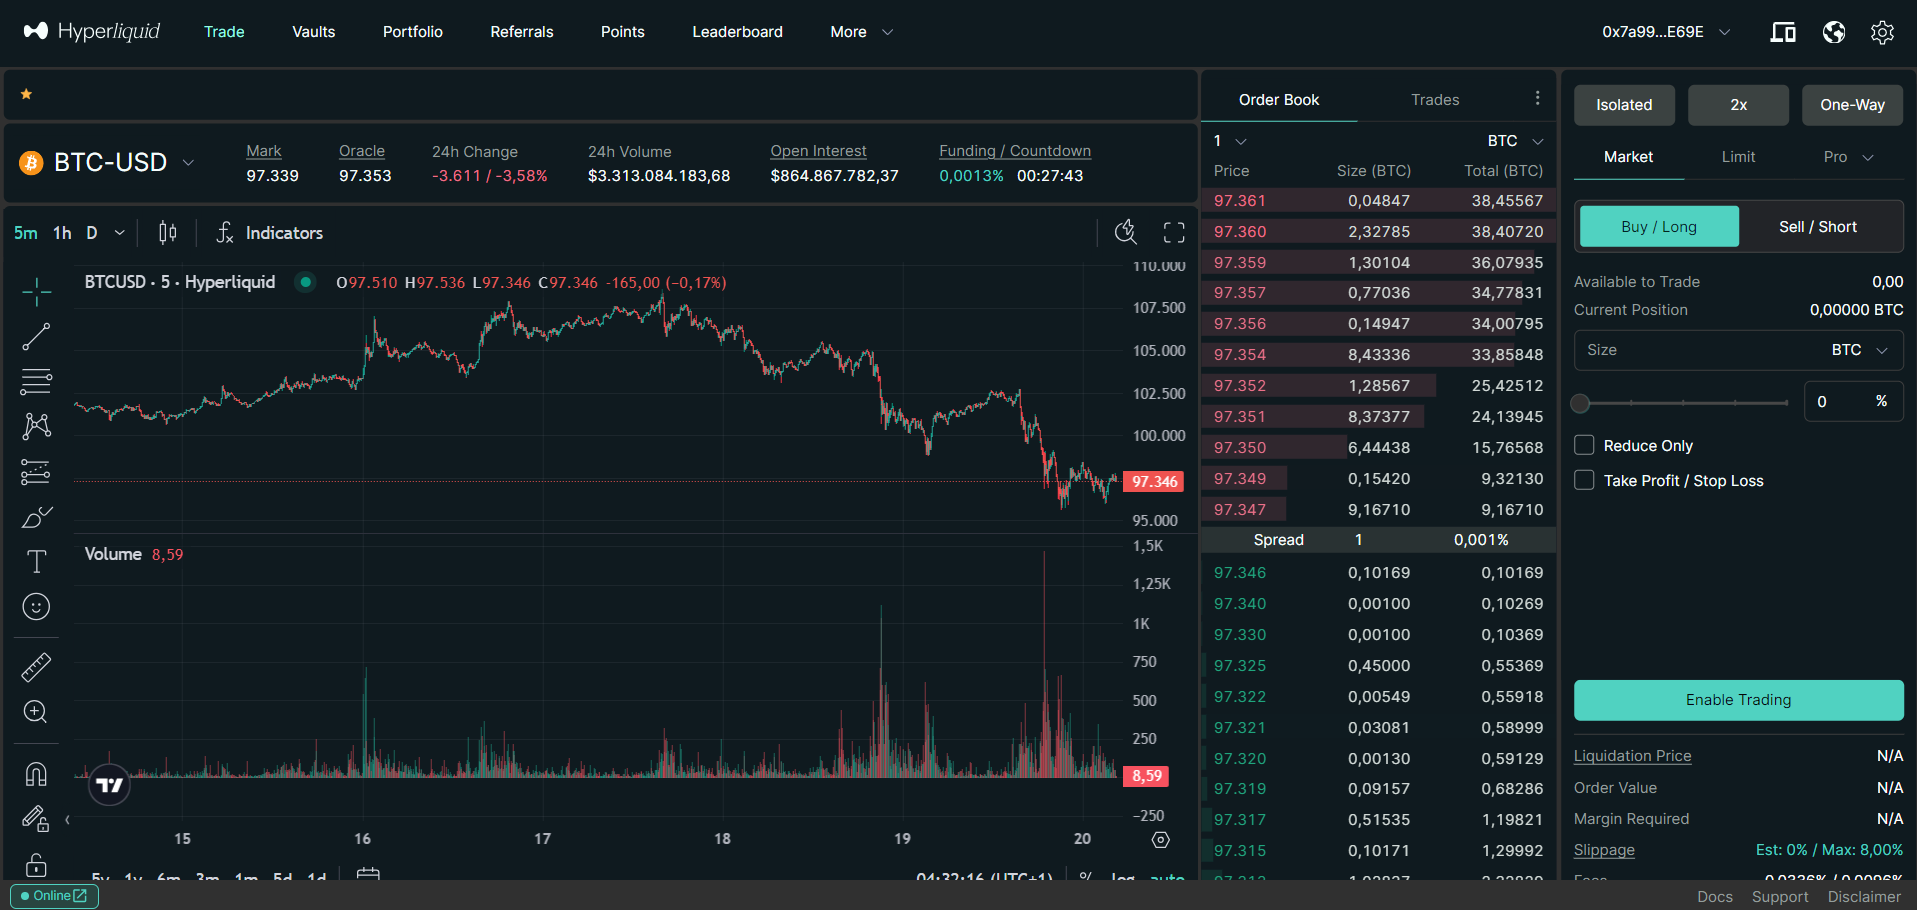The height and width of the screenshot is (910, 1917).
Task: Switch to the Trades tab
Action: pos(1435,100)
